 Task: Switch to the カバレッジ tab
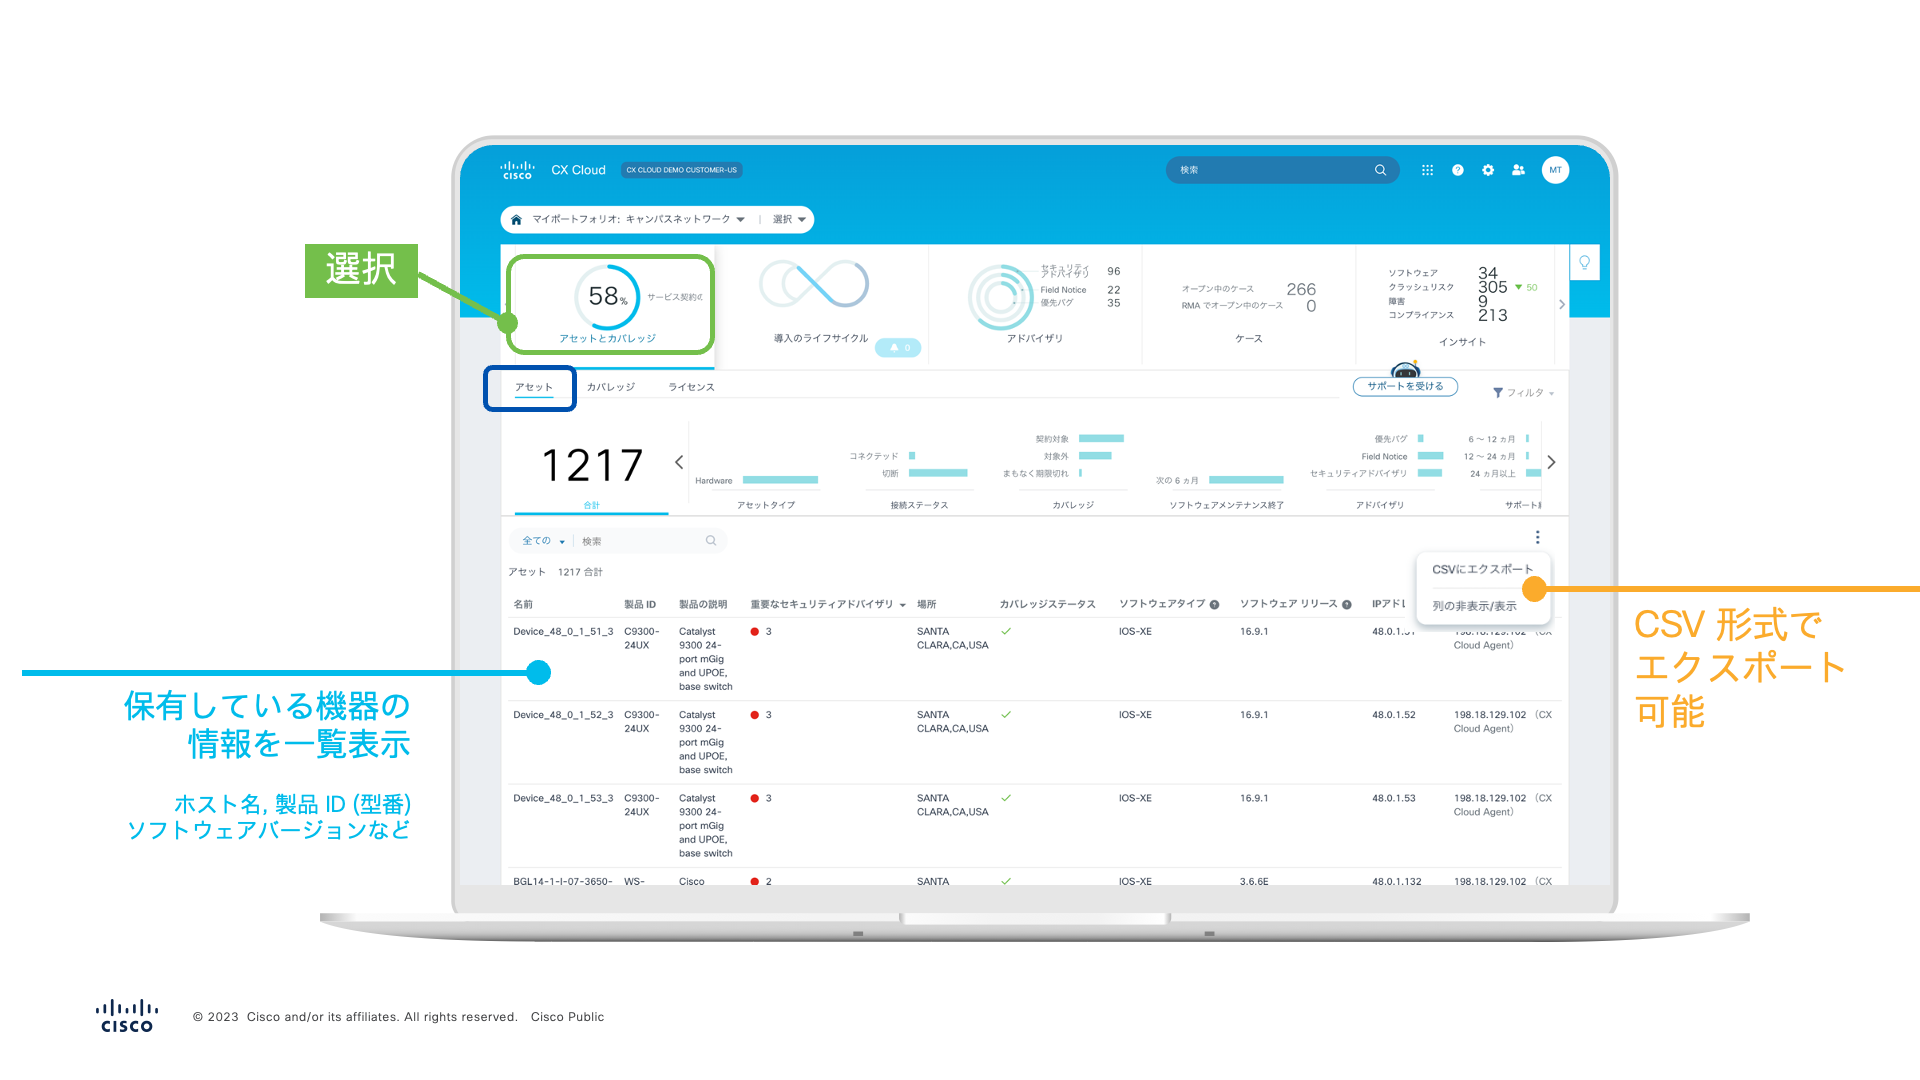click(x=611, y=387)
